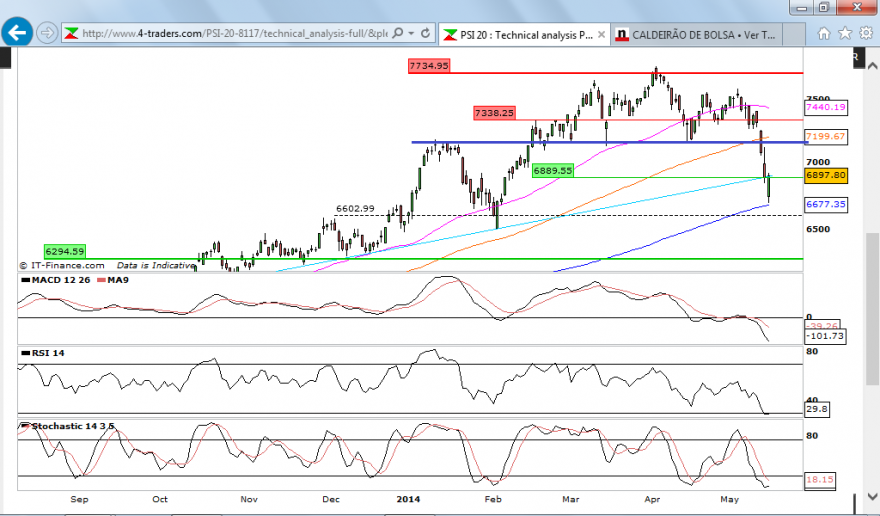This screenshot has height=516, width=880.
Task: Click the IT-Finance.com copyright text
Action: point(63,265)
